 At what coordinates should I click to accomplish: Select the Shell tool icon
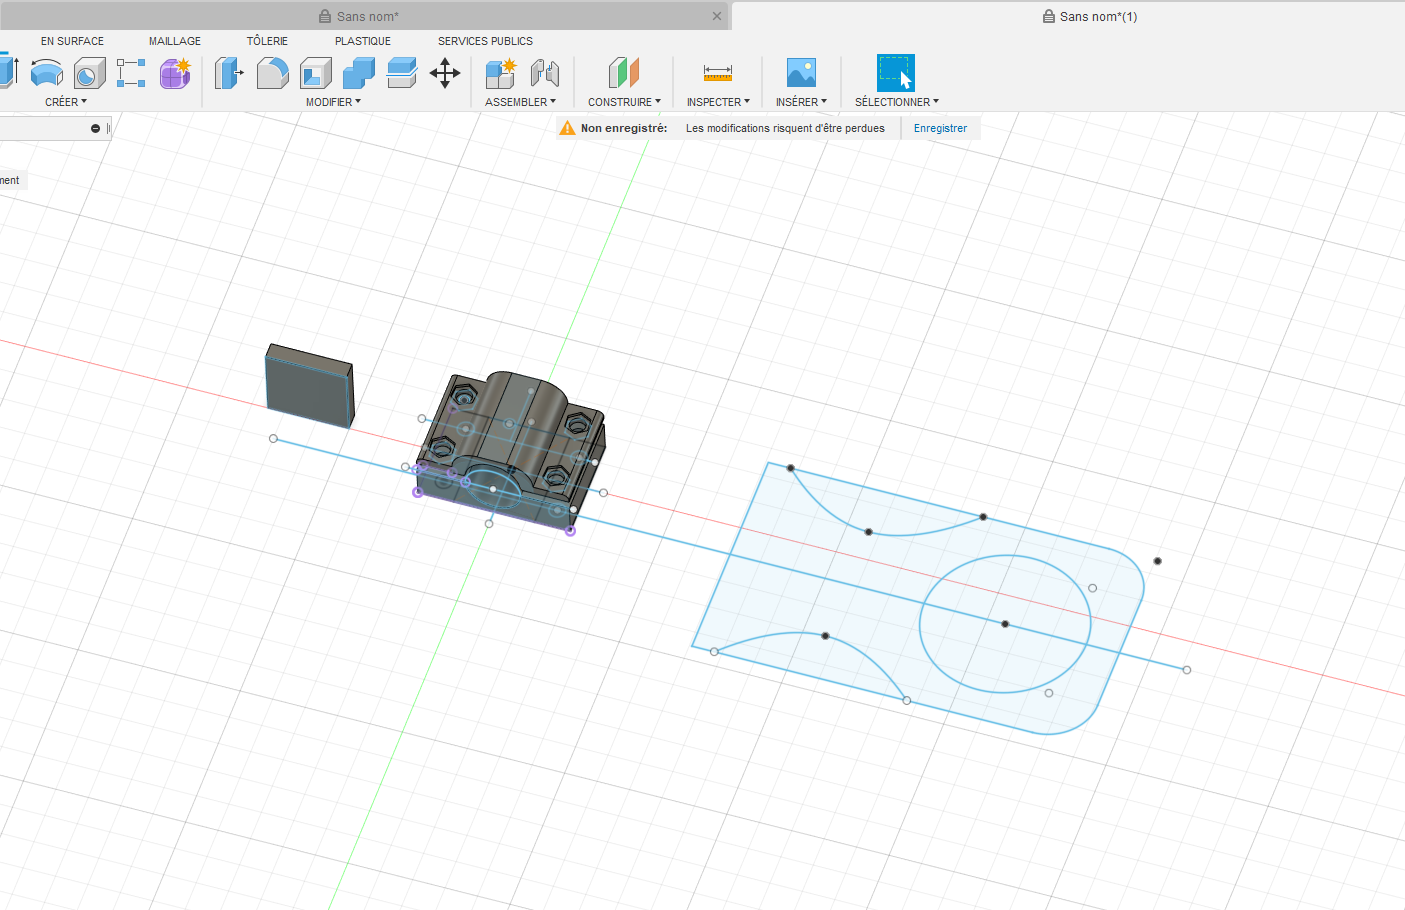(x=316, y=73)
